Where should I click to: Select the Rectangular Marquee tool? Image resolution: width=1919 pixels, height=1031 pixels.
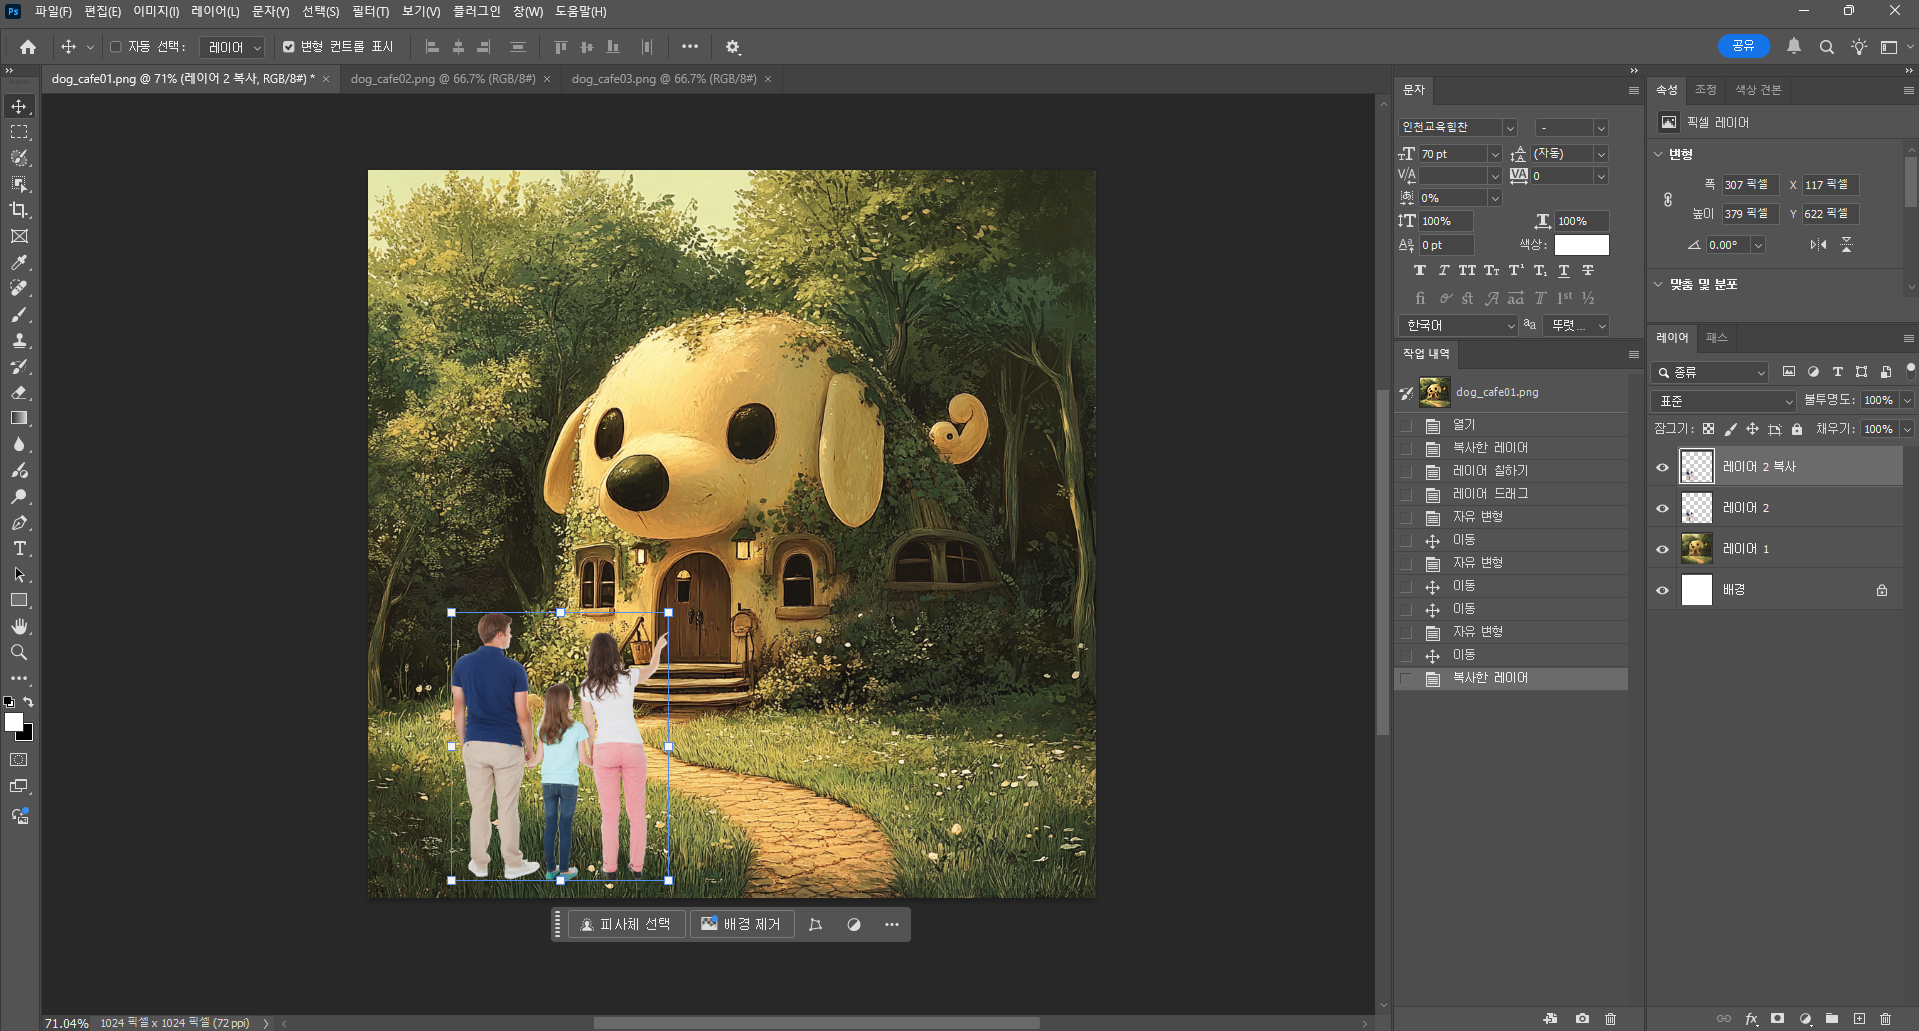click(x=19, y=132)
